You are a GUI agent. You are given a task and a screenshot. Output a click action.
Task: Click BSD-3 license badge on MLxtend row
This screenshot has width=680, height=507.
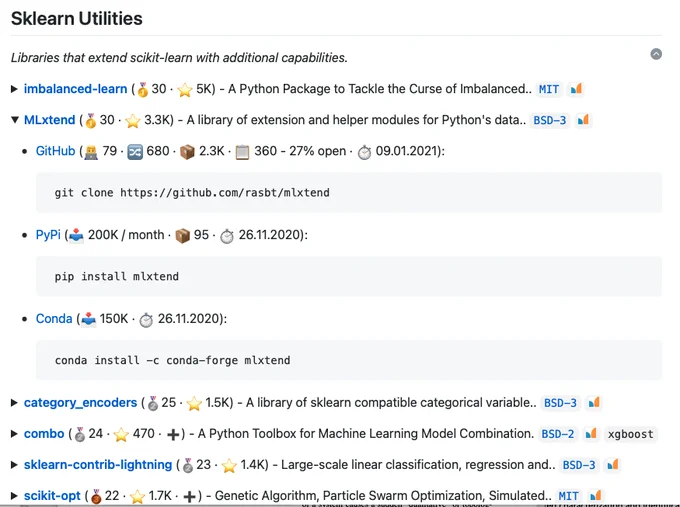[550, 120]
